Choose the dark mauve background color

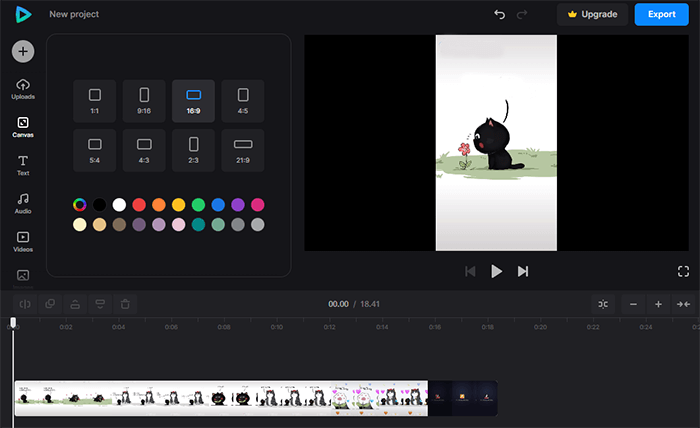coord(139,224)
